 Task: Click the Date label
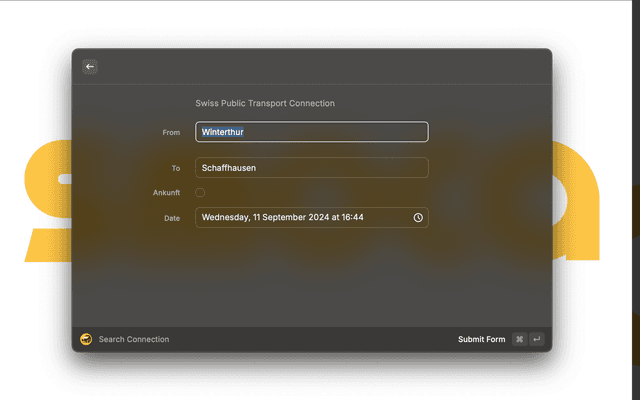(171, 217)
